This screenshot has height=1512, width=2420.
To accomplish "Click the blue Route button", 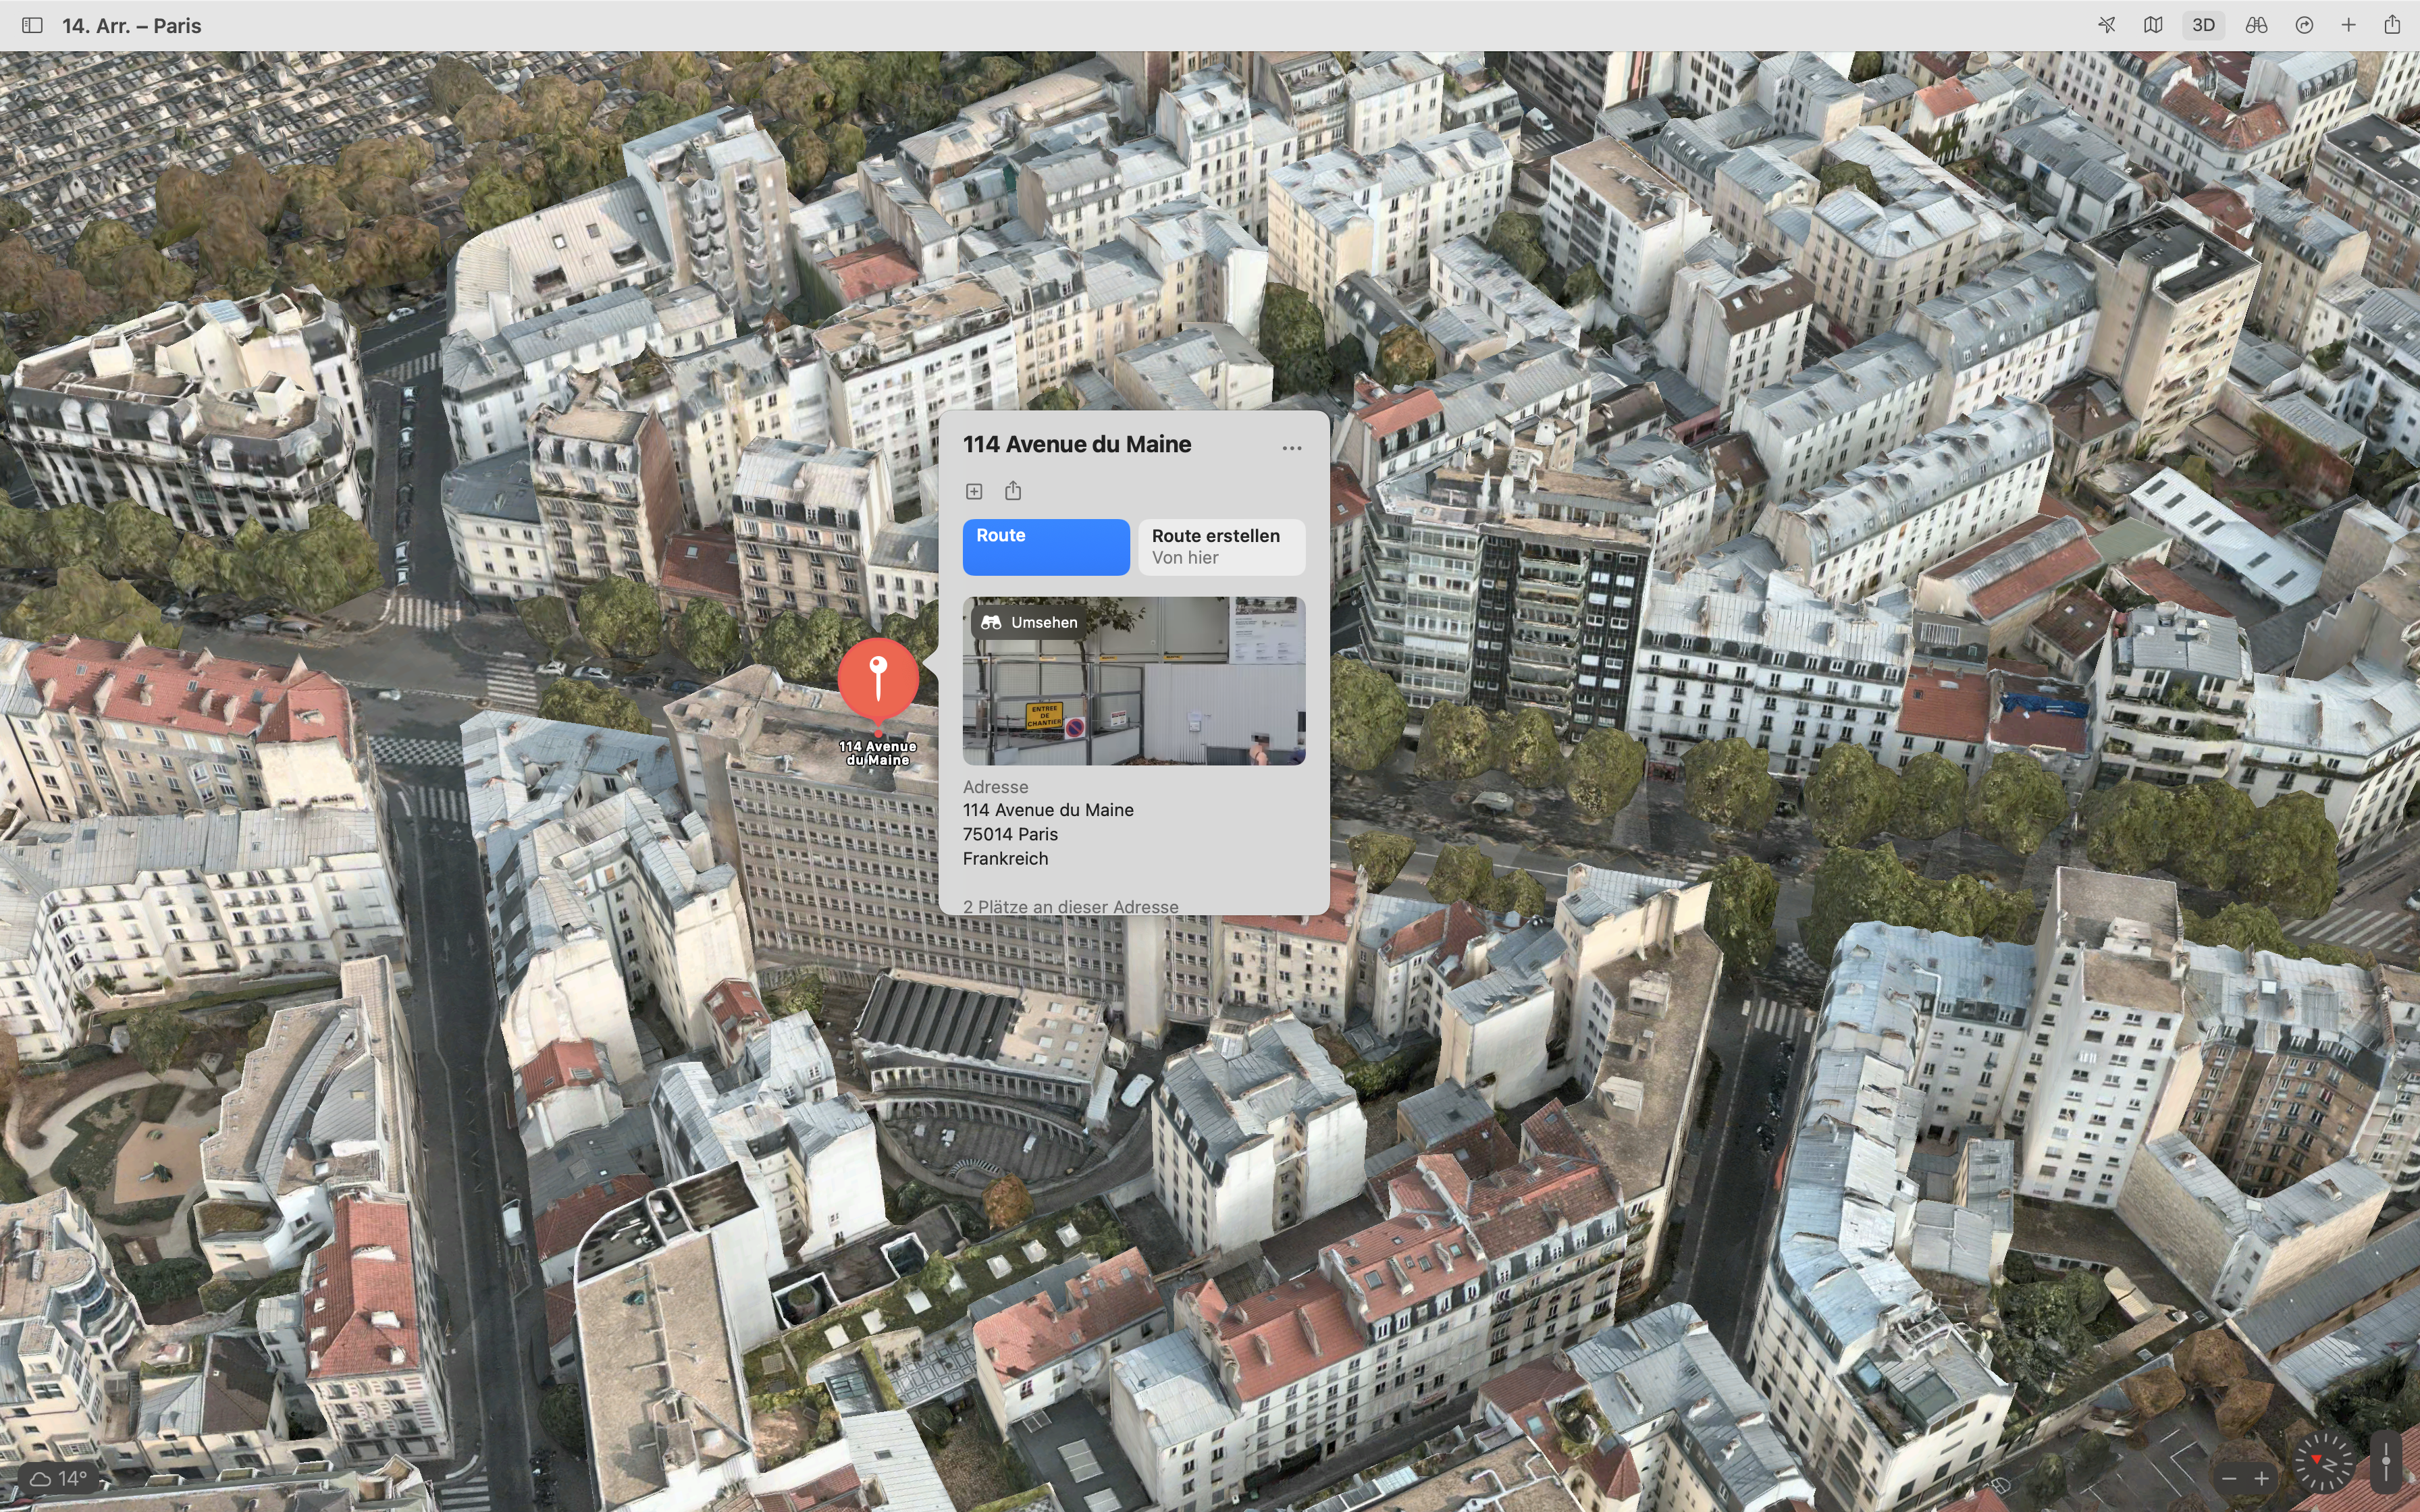I will [x=1046, y=546].
